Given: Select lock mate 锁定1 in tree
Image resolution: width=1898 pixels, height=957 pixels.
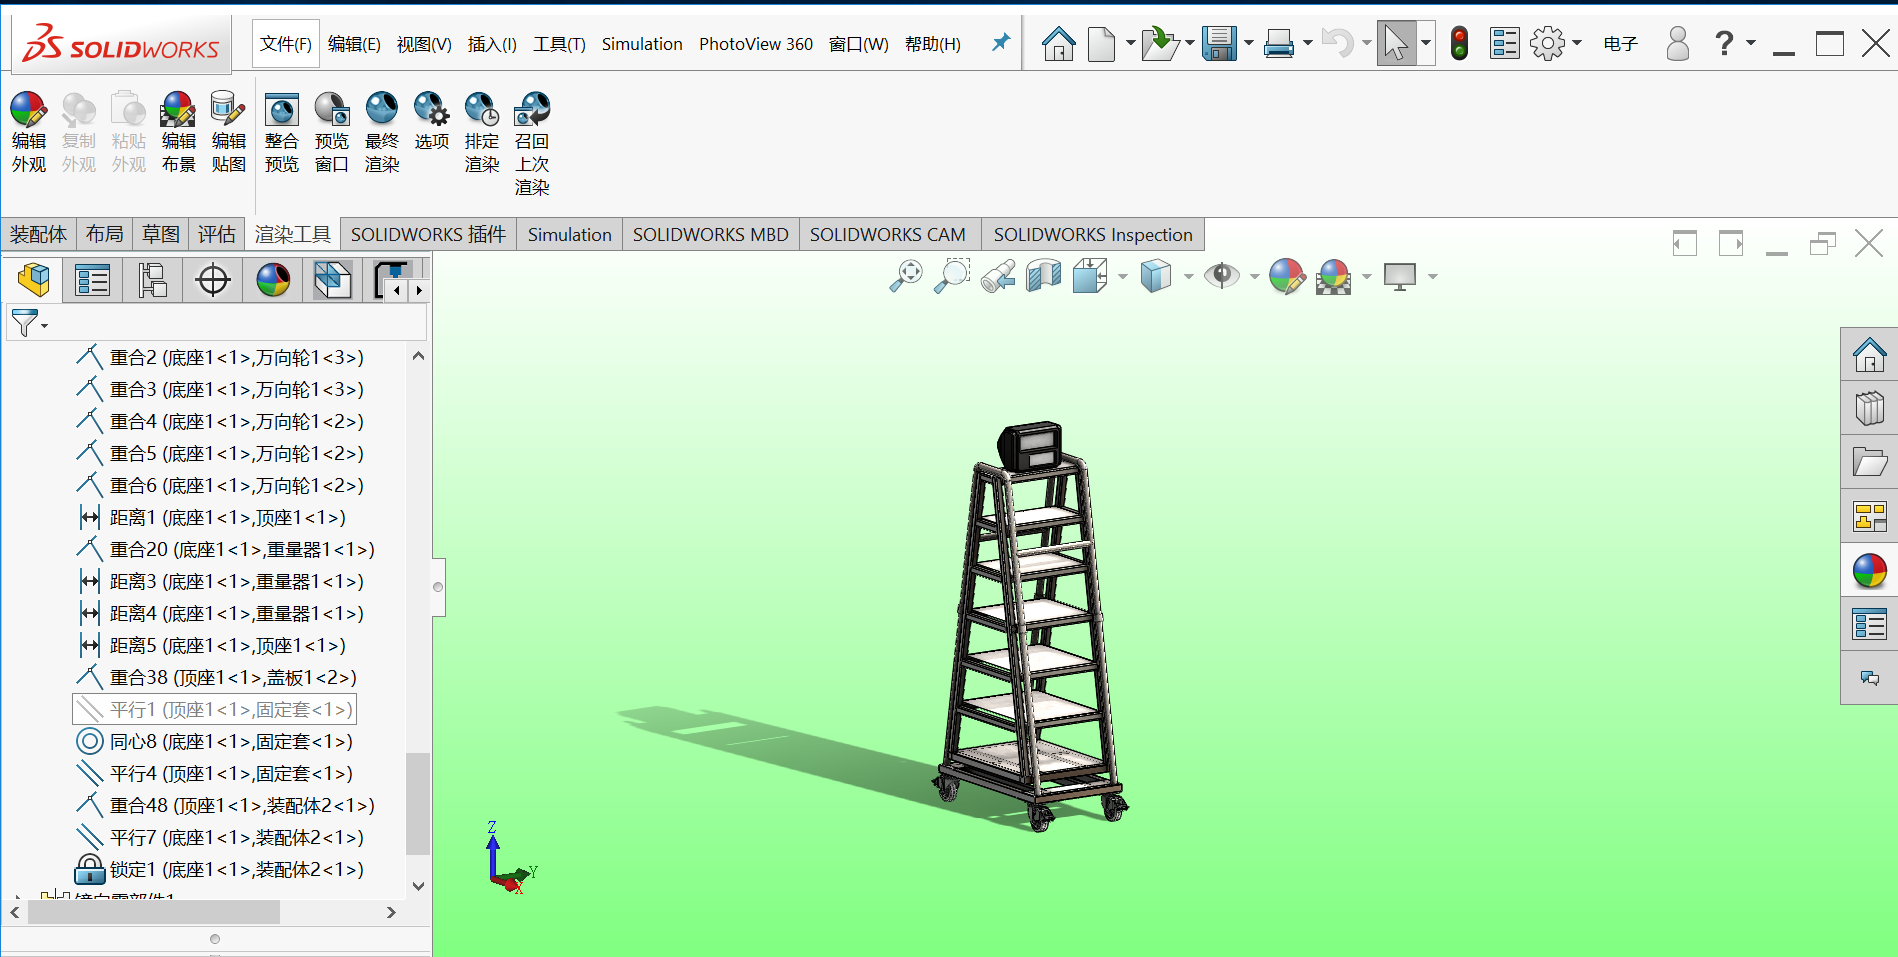Looking at the screenshot, I should click(x=236, y=870).
